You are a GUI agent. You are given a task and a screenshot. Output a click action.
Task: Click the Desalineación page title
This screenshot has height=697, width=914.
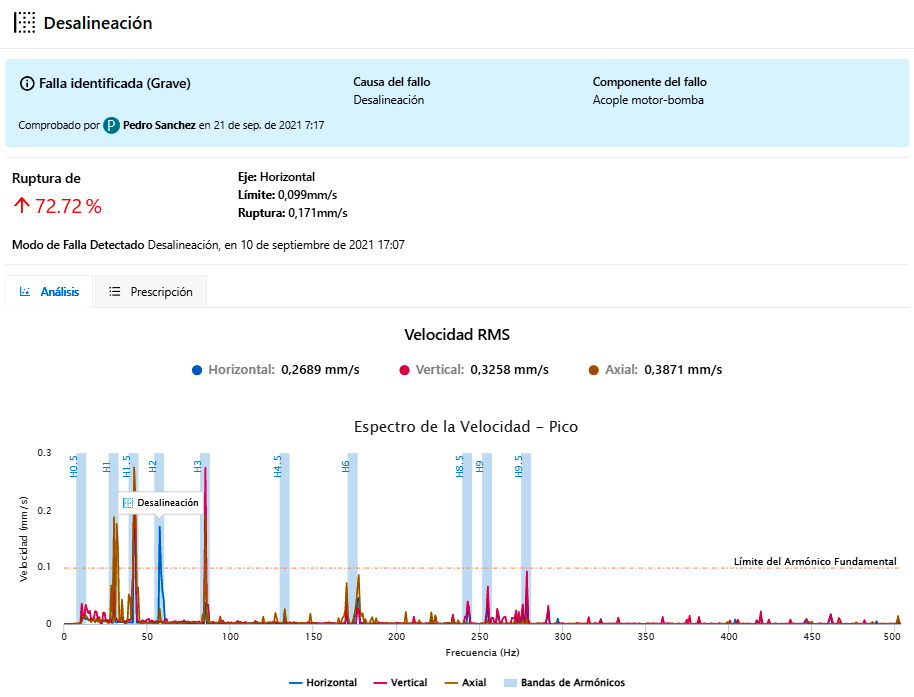coord(98,23)
